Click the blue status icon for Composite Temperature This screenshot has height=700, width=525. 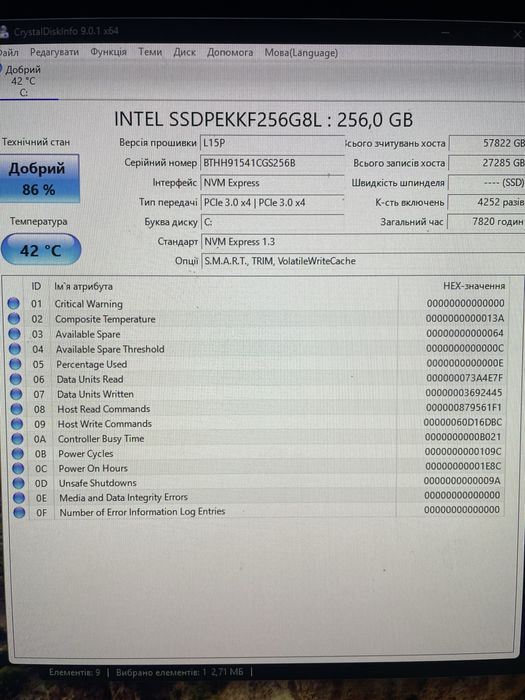point(14,319)
